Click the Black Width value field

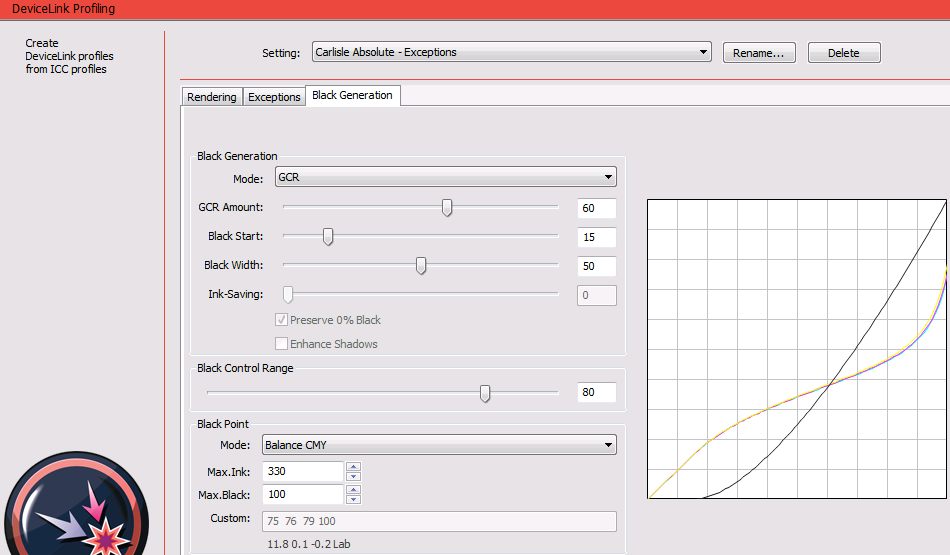tap(596, 266)
